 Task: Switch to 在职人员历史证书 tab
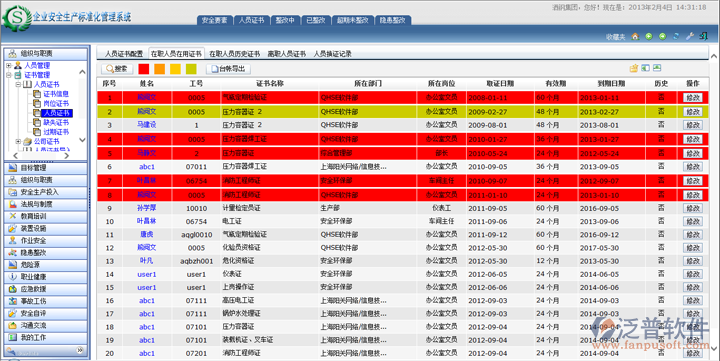234,54
